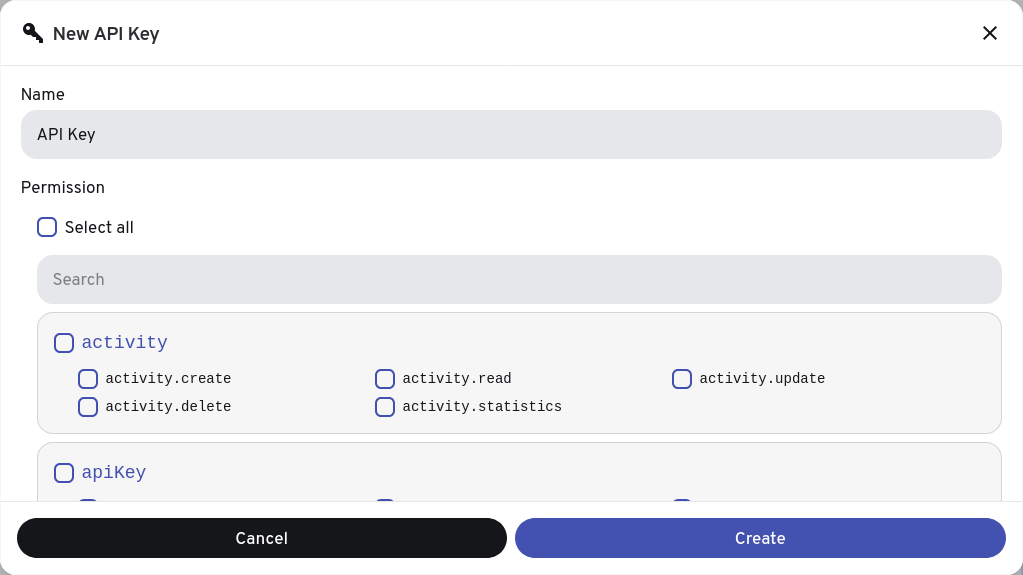
Task: Click the permission Search field
Action: click(519, 279)
